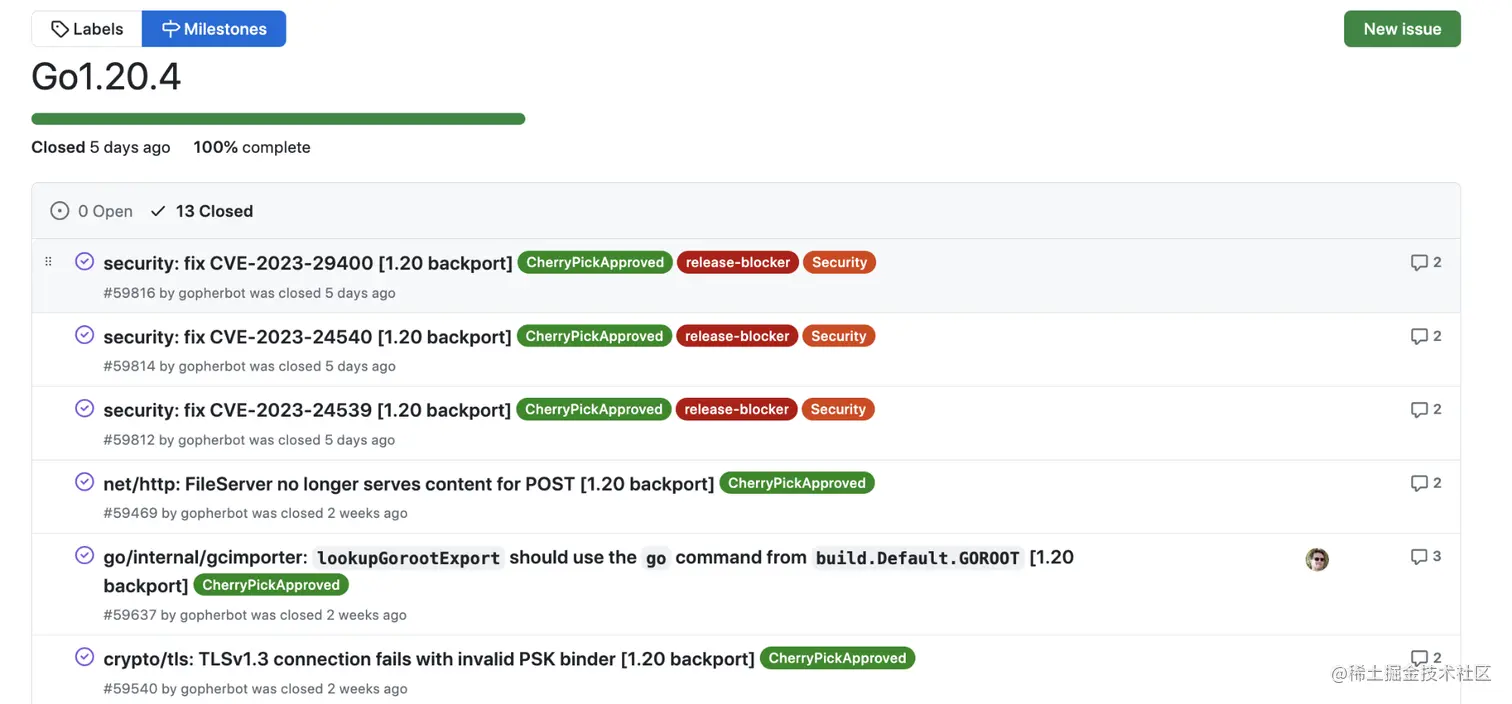Open go/internal/gcimporter lookupGorootExport issue
1512x704 pixels.
click(588, 571)
